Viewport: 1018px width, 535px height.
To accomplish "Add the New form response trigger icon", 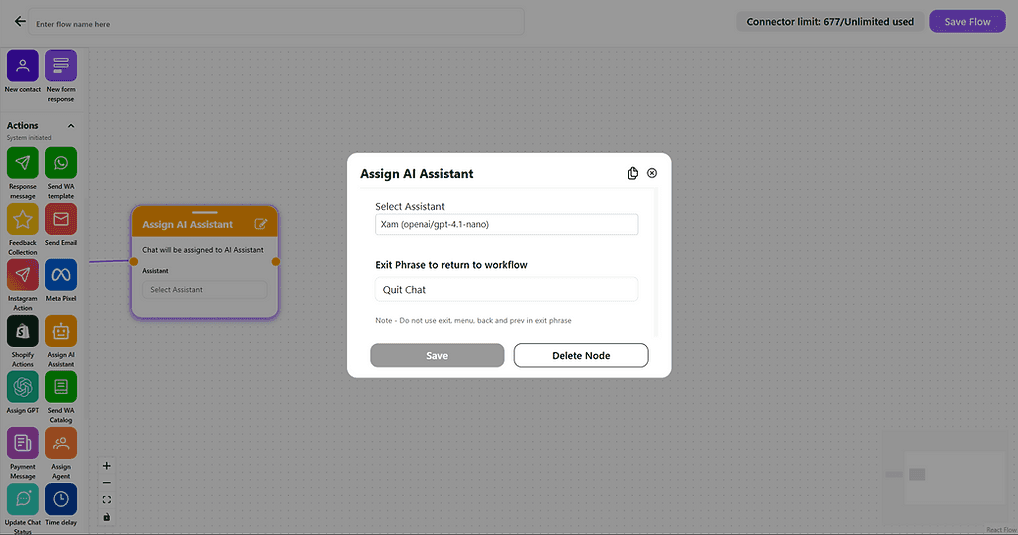I will pyautogui.click(x=61, y=66).
